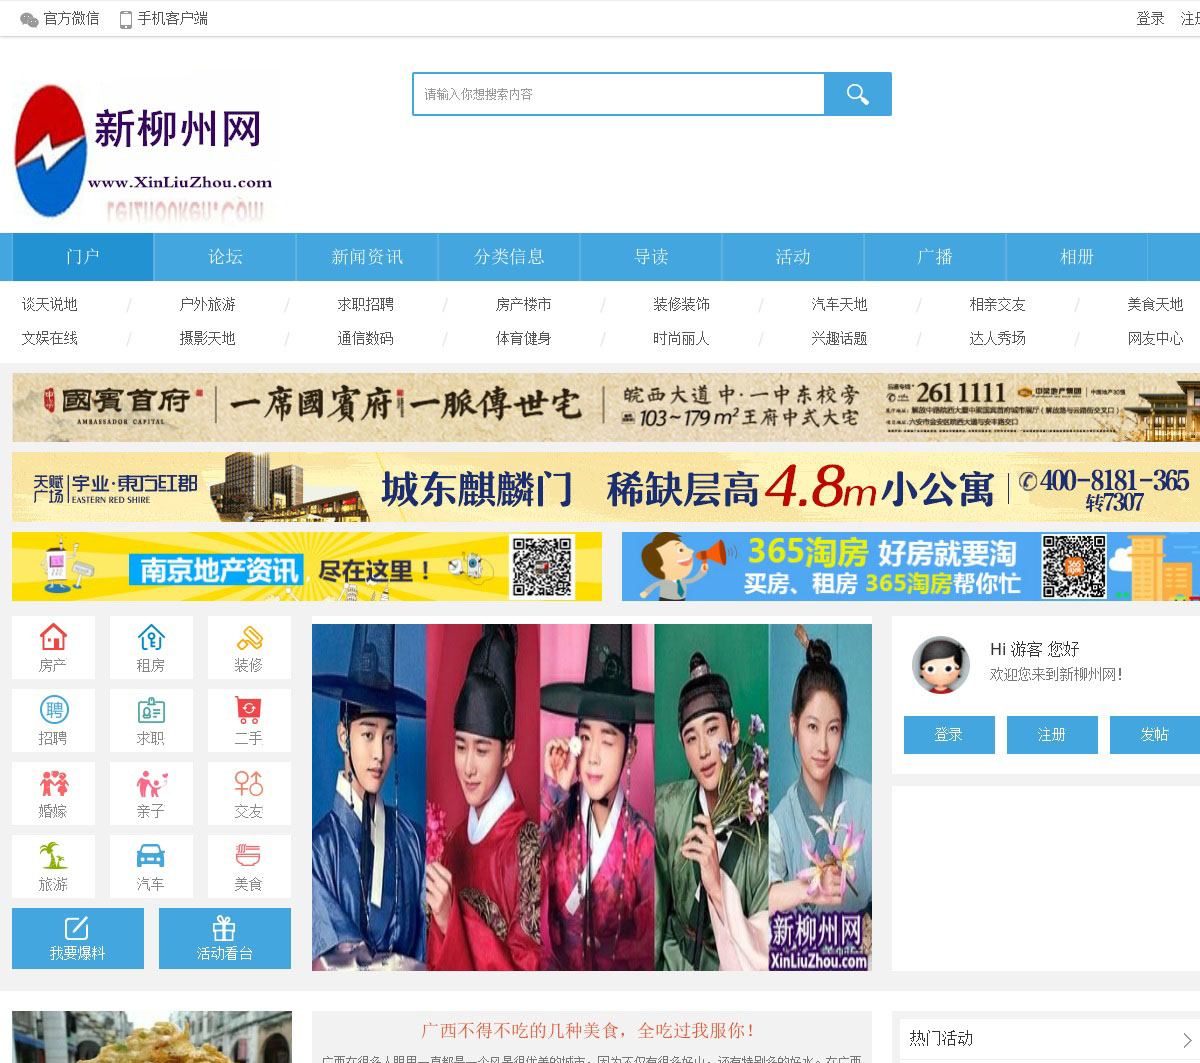Viewport: 1200px width, 1063px height.
Task: Click the 手机客户端 mobile client link
Action: pyautogui.click(x=164, y=18)
